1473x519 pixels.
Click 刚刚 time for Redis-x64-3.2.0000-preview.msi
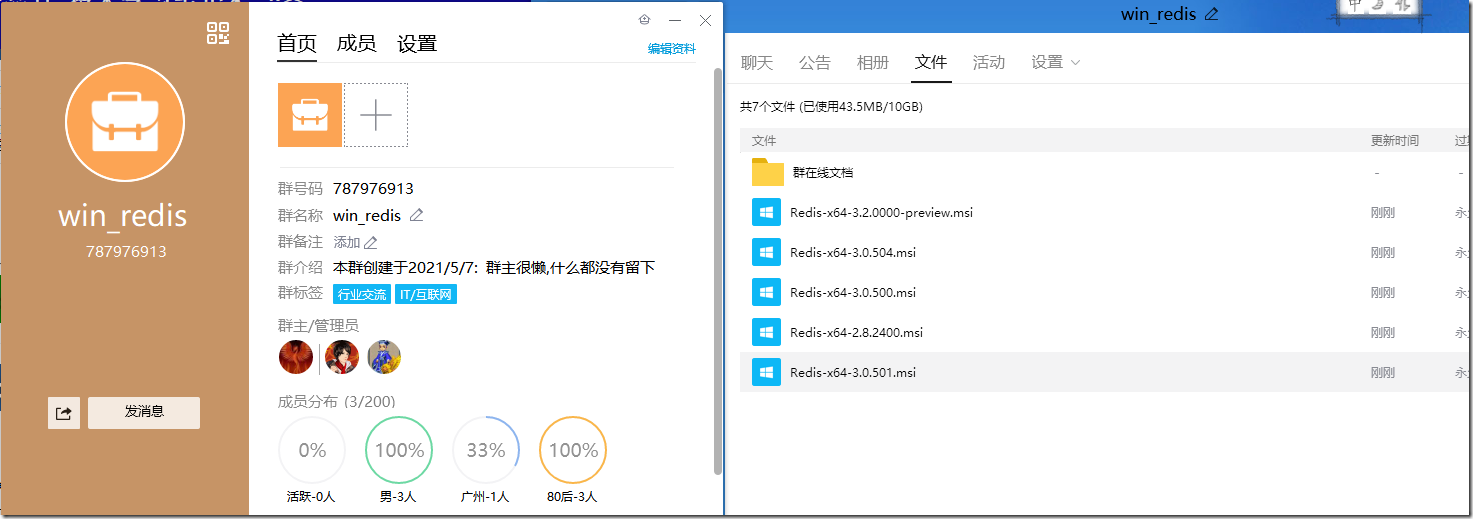click(x=1382, y=213)
